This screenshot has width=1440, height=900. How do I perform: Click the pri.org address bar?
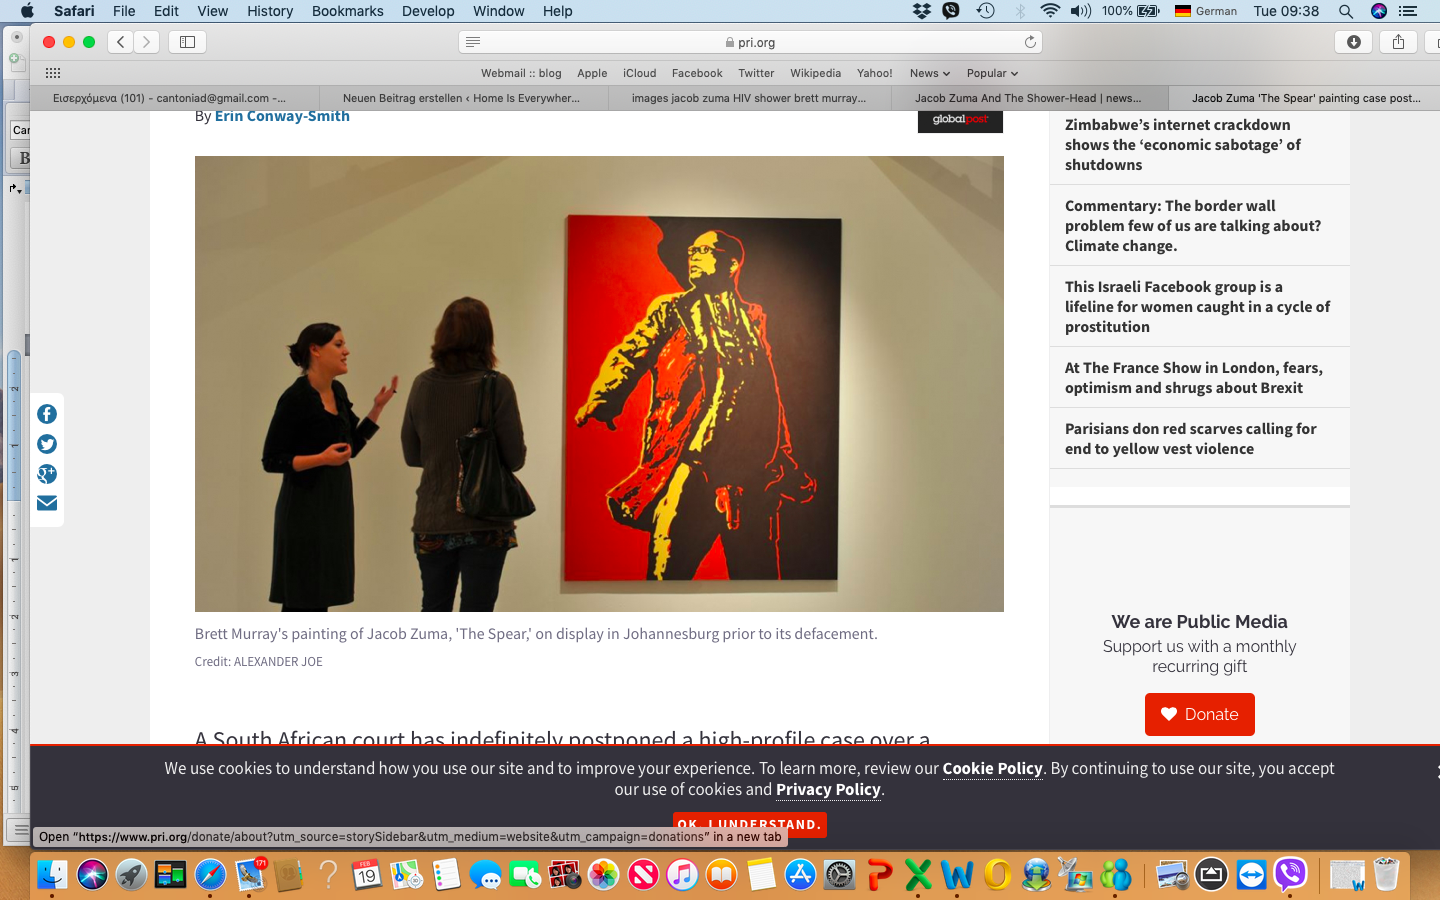coord(750,42)
